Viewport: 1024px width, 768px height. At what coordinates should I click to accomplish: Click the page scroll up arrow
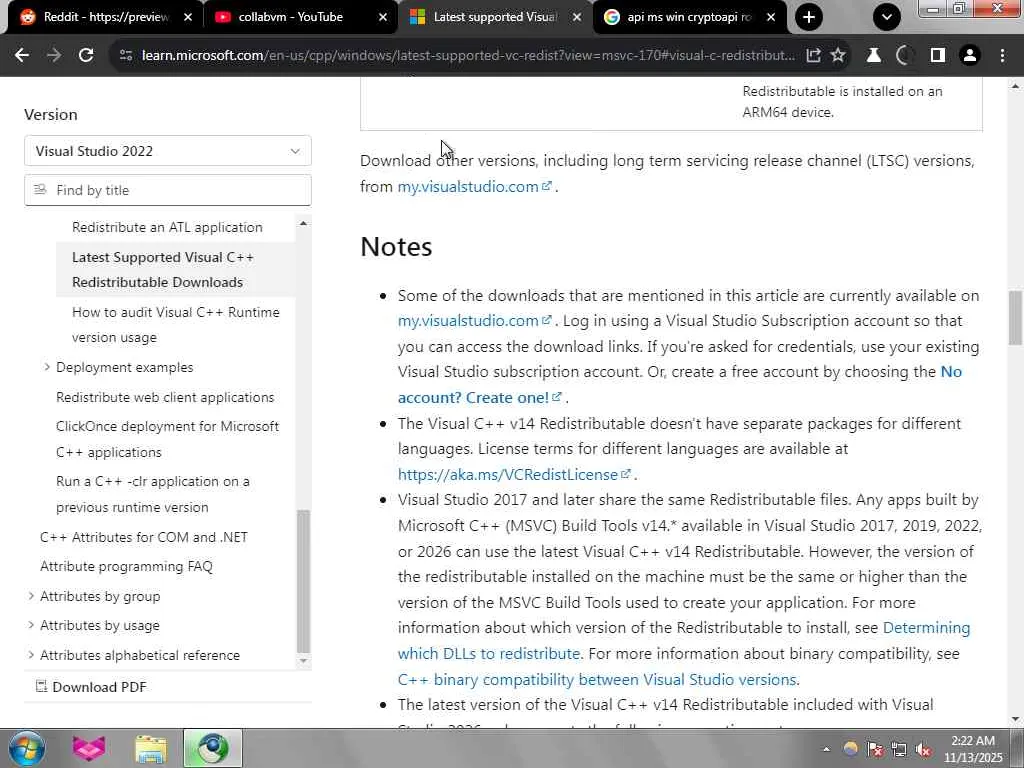1016,86
